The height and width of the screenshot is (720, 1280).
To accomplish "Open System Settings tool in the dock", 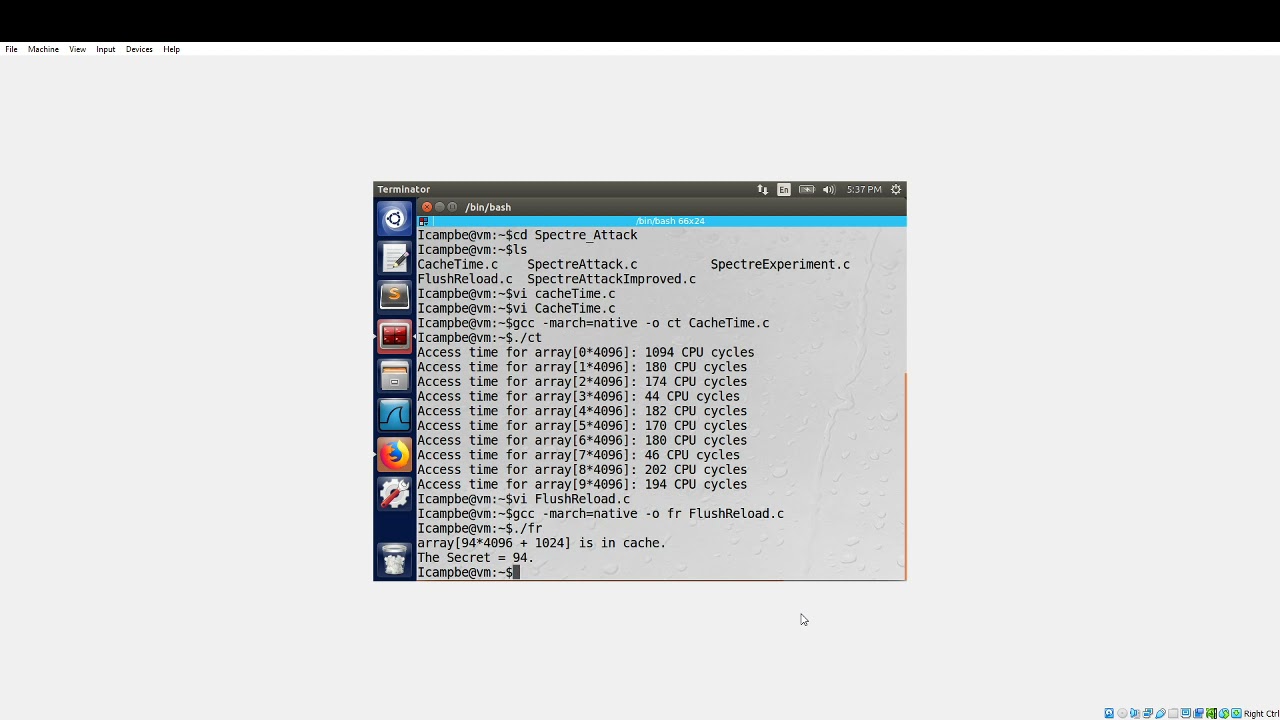I will pos(394,493).
